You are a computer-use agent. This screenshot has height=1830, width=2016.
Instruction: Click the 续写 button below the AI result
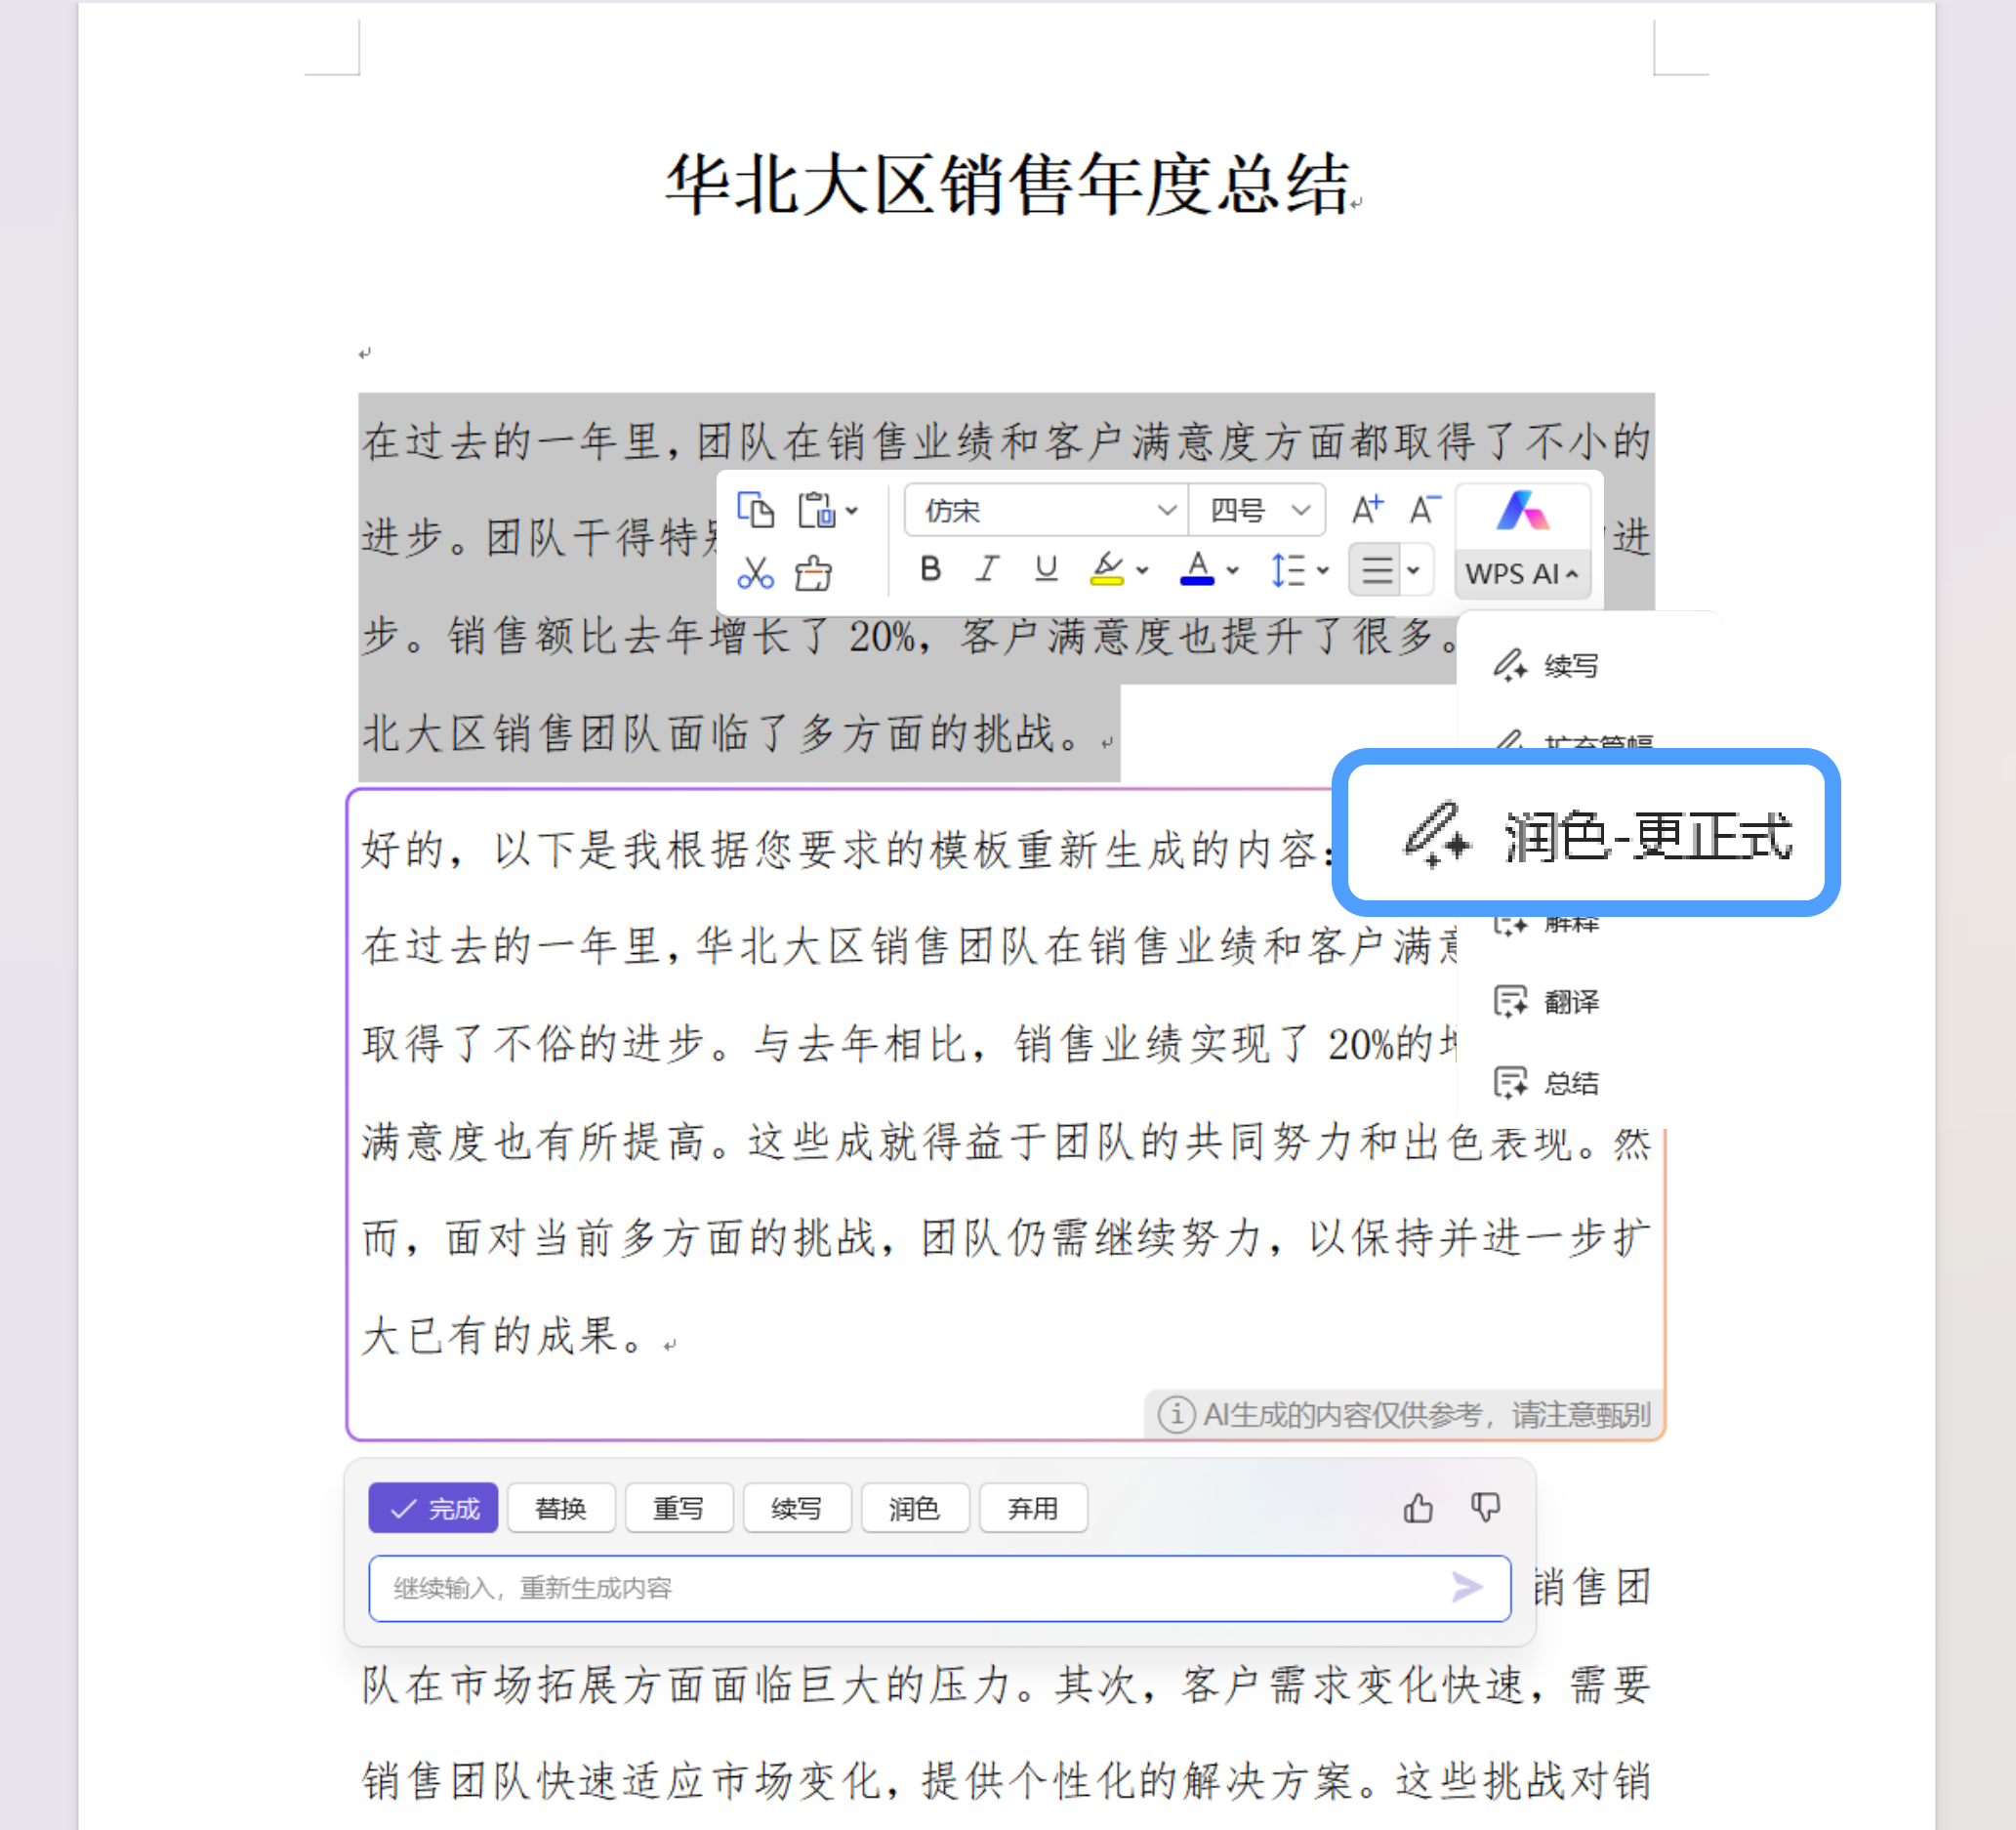[x=797, y=1508]
